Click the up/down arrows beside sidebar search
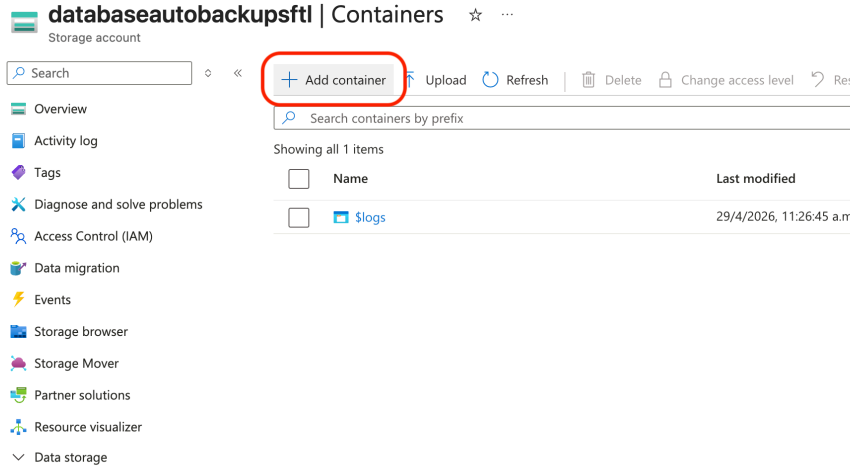The height and width of the screenshot is (468, 850). click(208, 73)
